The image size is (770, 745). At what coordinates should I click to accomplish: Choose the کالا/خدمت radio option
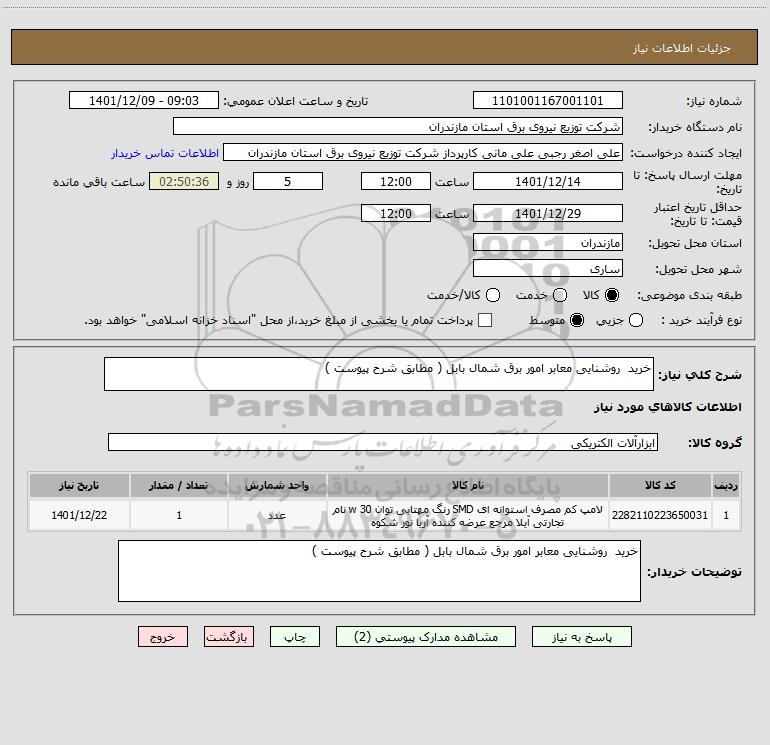493,295
